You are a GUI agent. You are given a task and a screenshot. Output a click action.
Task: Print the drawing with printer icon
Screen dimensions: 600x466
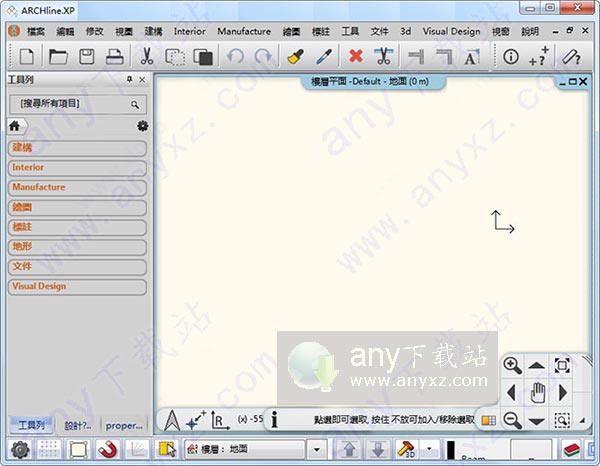pos(114,57)
